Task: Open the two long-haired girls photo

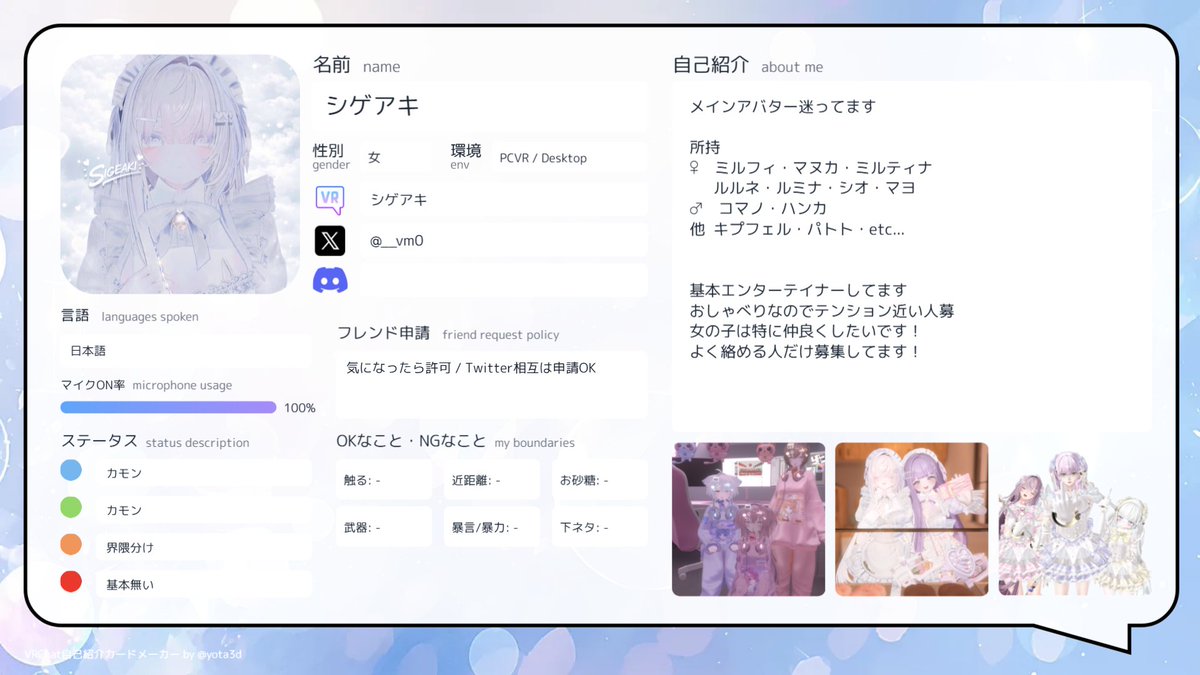Action: (912, 519)
